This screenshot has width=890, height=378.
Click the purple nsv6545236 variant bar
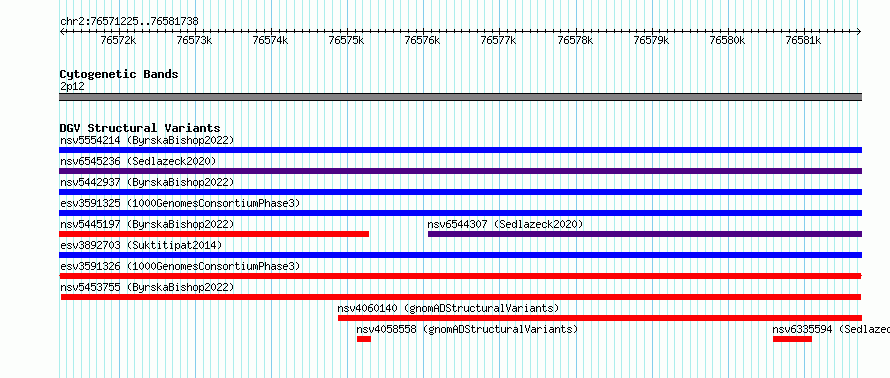(x=460, y=171)
